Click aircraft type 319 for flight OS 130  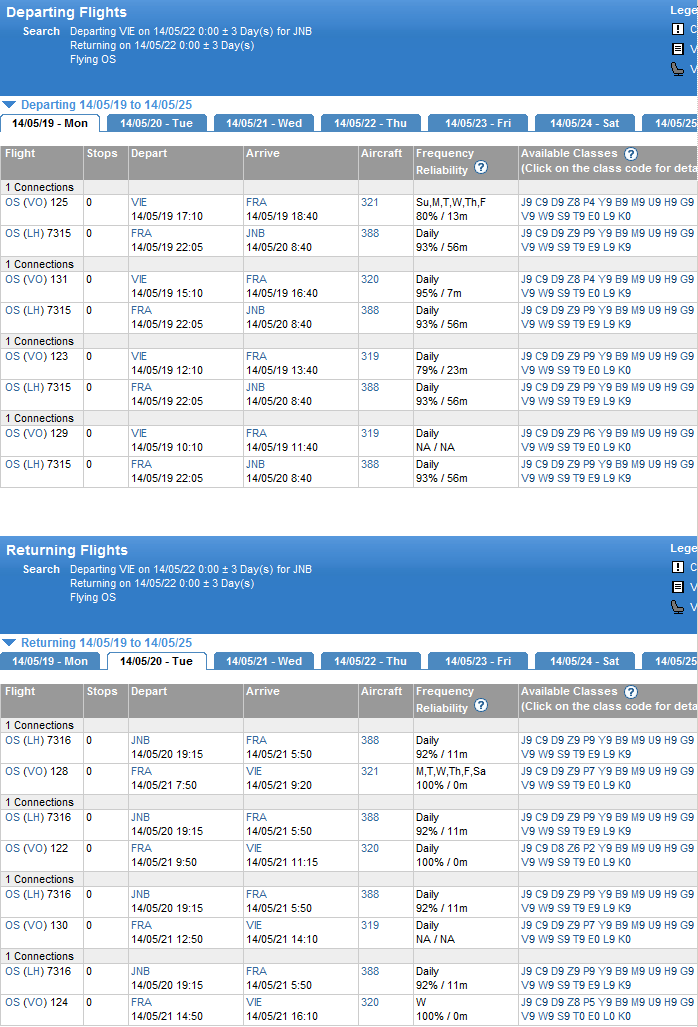370,925
